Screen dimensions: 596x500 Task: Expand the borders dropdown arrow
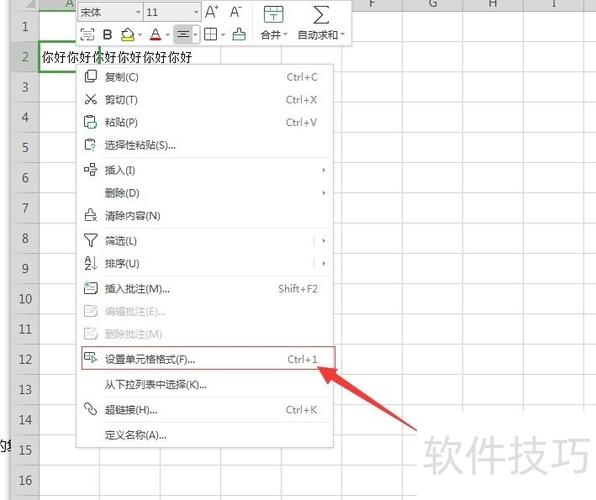point(223,35)
